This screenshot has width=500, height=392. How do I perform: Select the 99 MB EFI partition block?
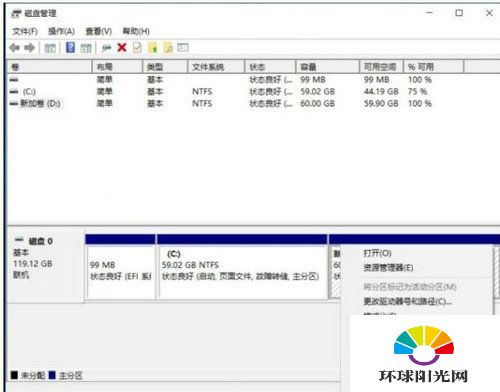click(x=120, y=267)
